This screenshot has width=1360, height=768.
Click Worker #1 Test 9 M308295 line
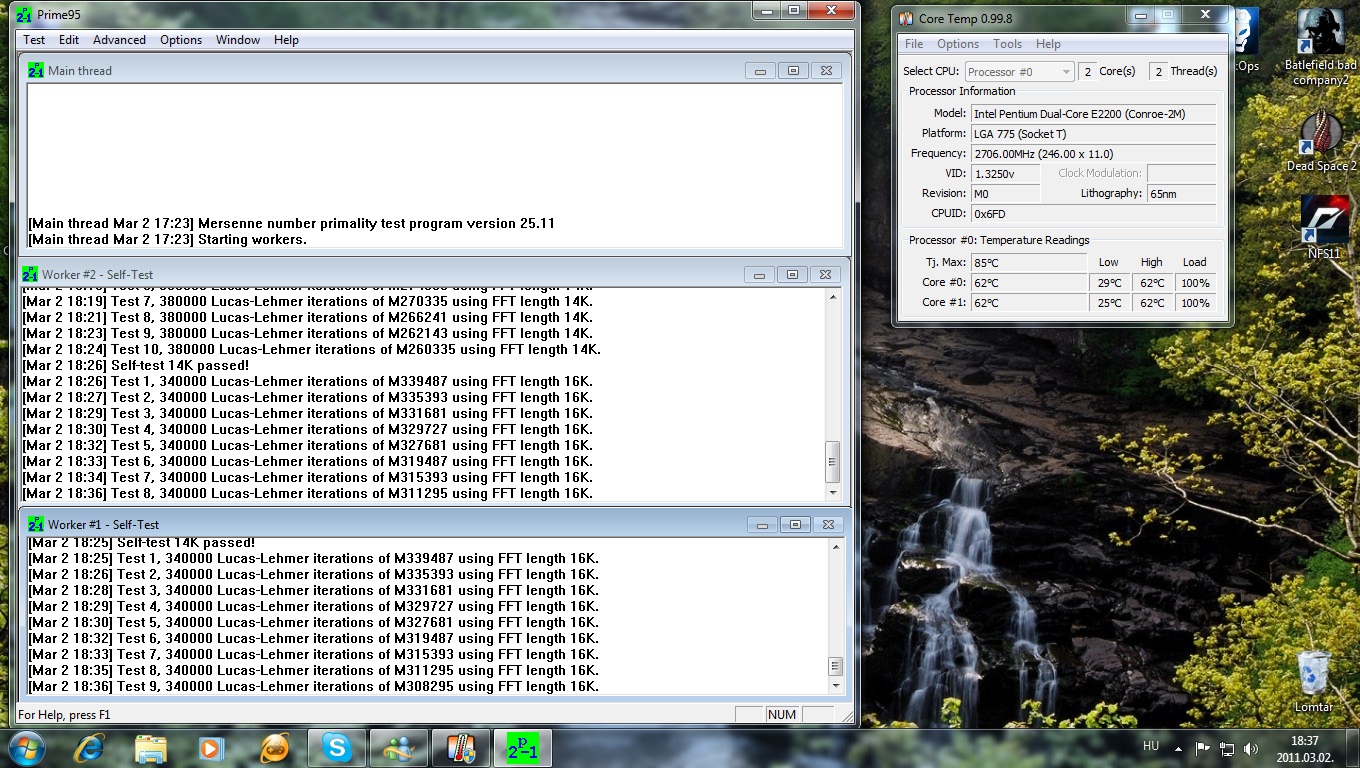click(x=313, y=686)
